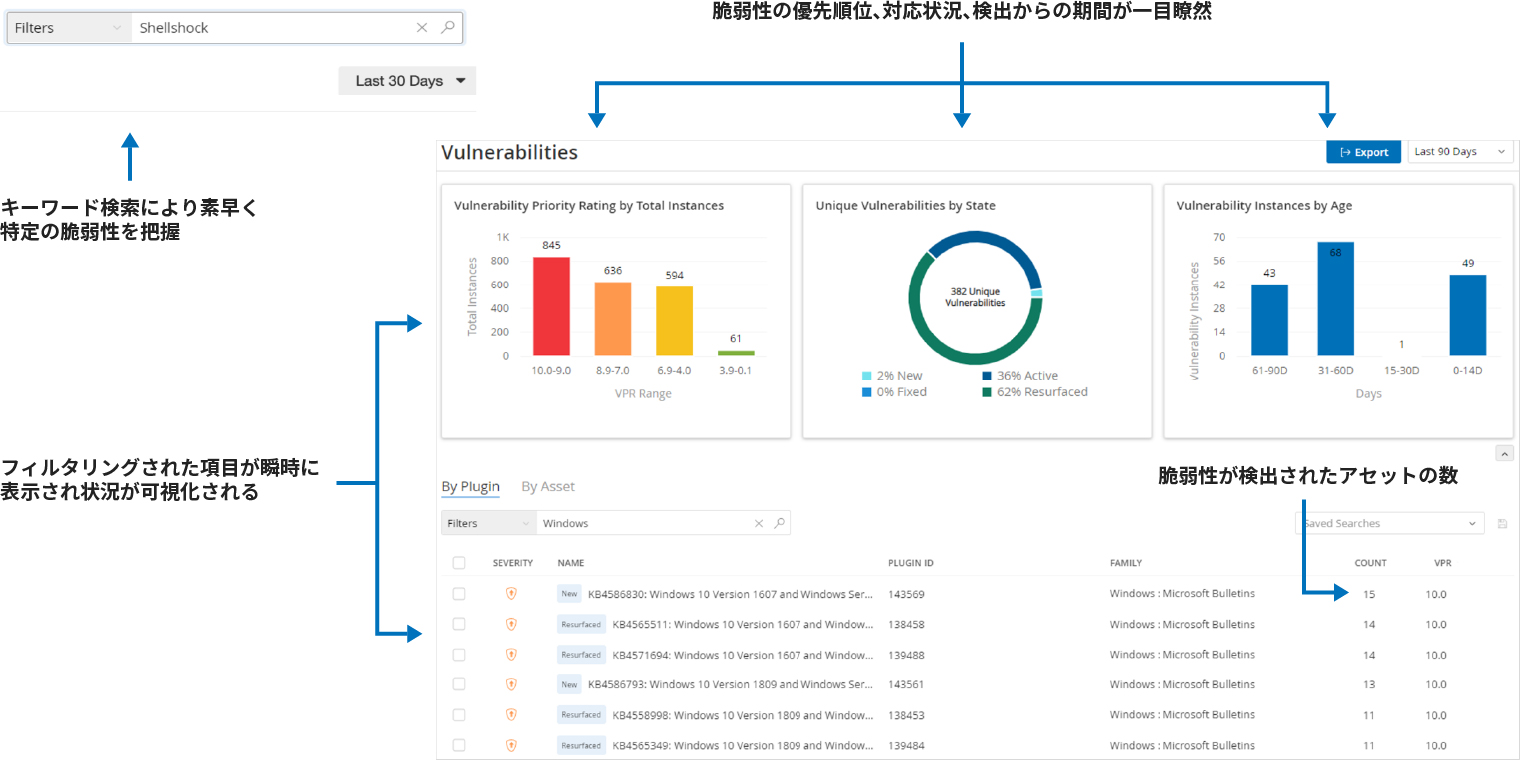Open the Last 90 Days dropdown
The height and width of the screenshot is (760, 1520).
1460,152
